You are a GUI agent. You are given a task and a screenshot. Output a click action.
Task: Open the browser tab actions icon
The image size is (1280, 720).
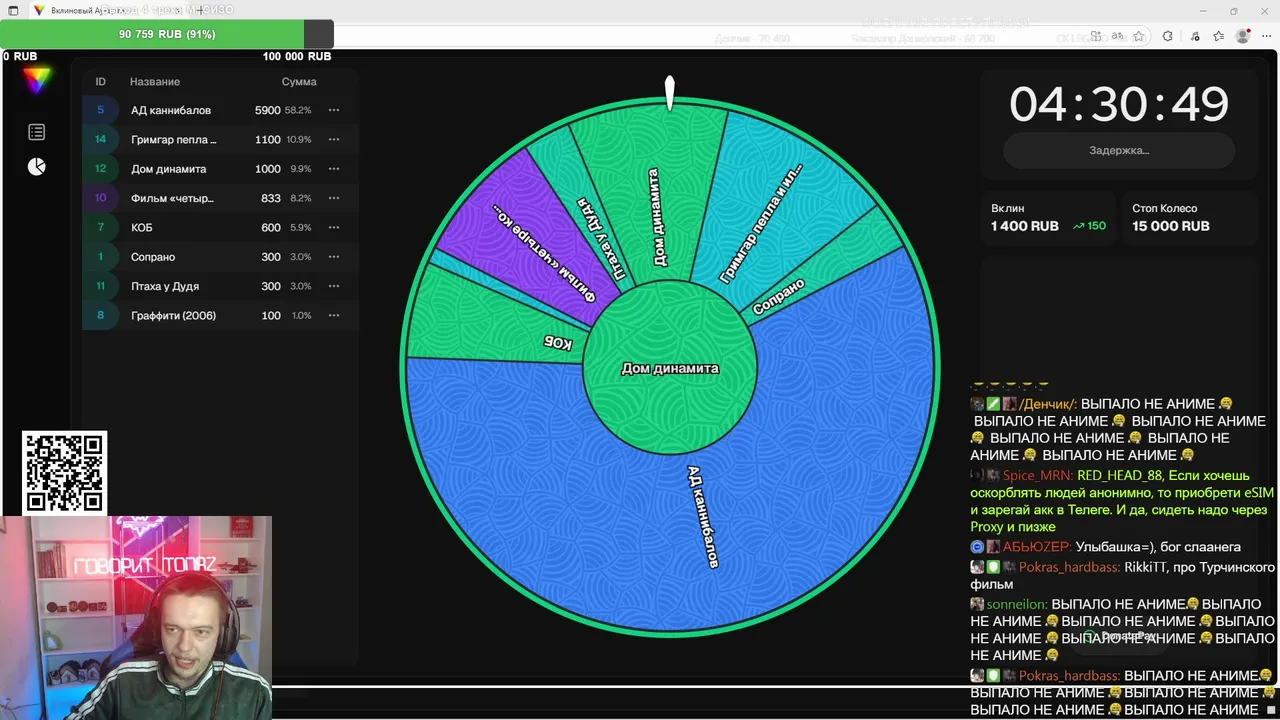click(13, 10)
